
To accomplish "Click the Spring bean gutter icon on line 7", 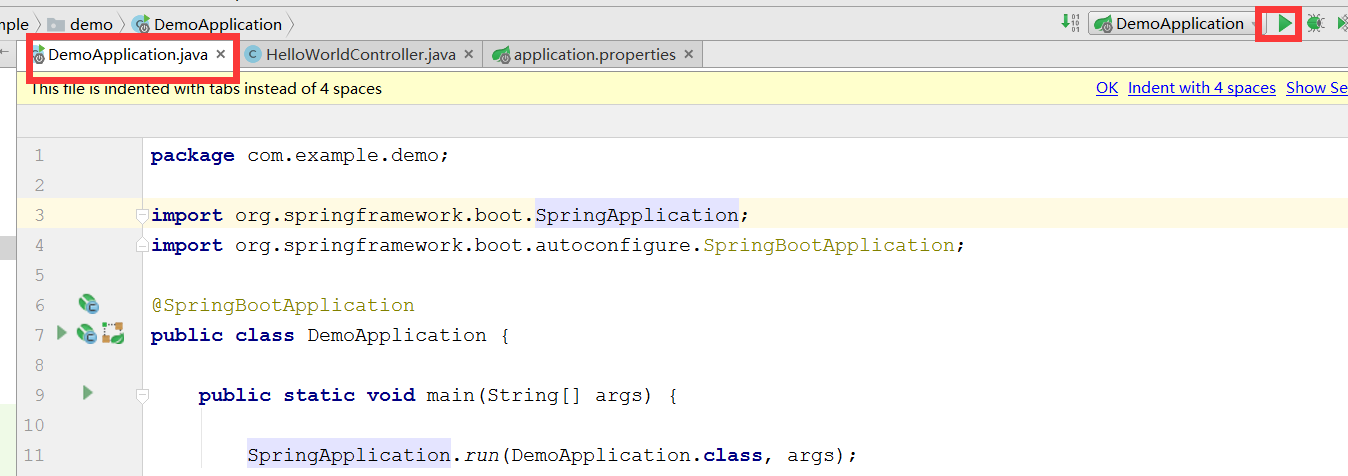I will click(87, 334).
